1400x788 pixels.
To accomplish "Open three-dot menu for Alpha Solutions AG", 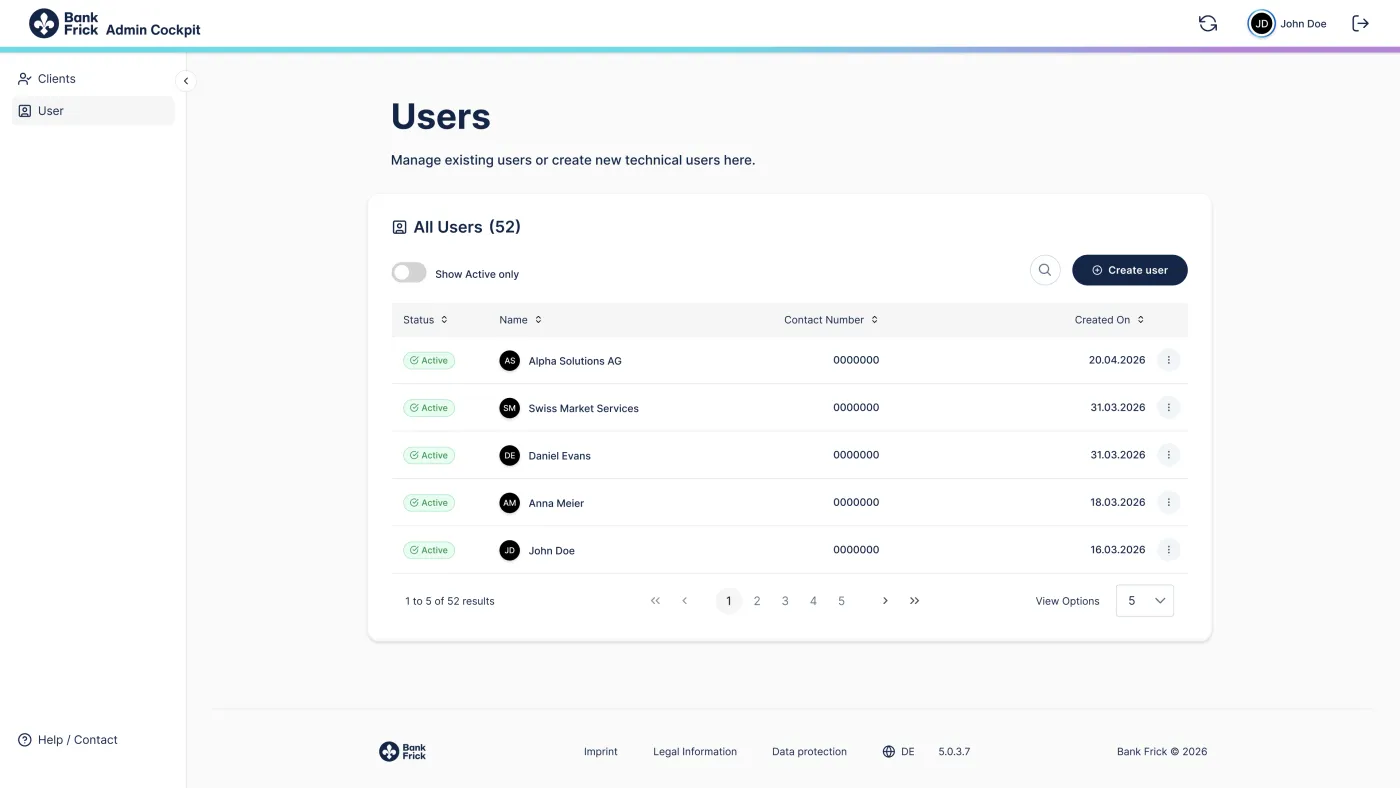I will 1168,360.
